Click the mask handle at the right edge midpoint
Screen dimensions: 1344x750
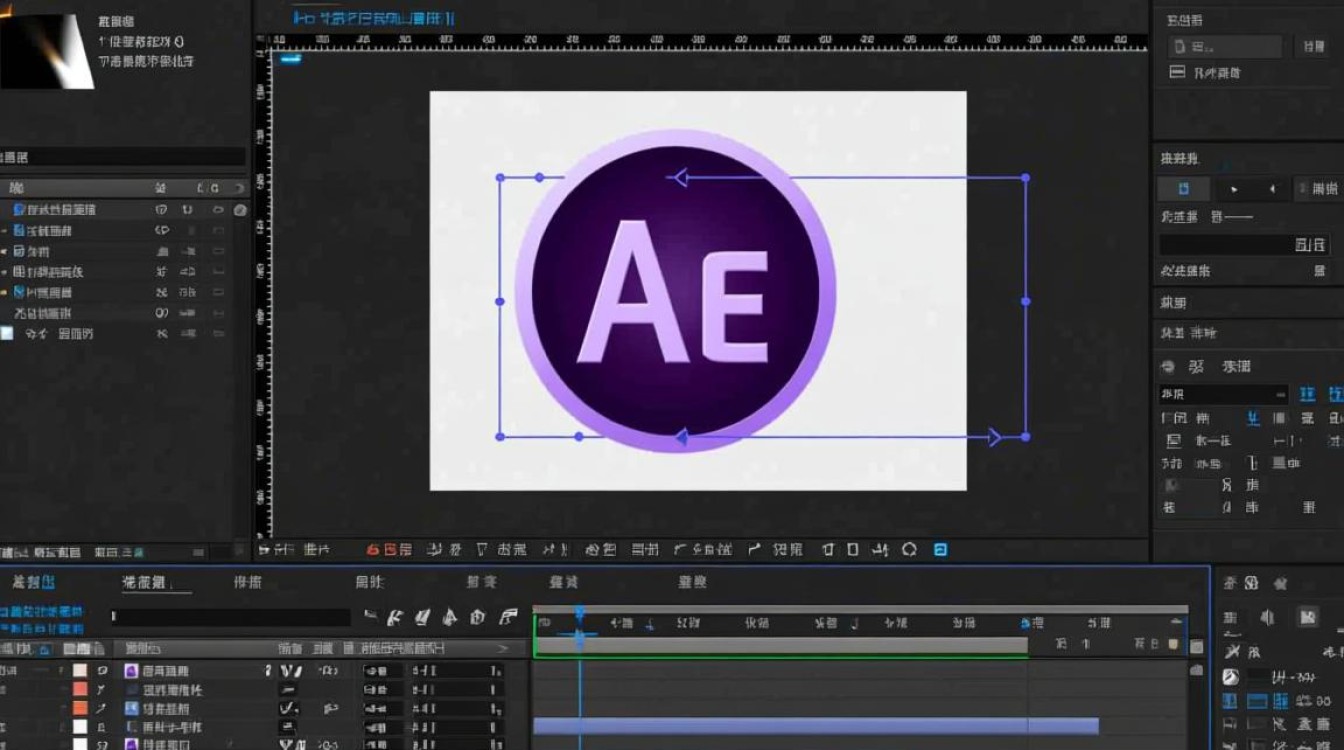tap(1025, 301)
